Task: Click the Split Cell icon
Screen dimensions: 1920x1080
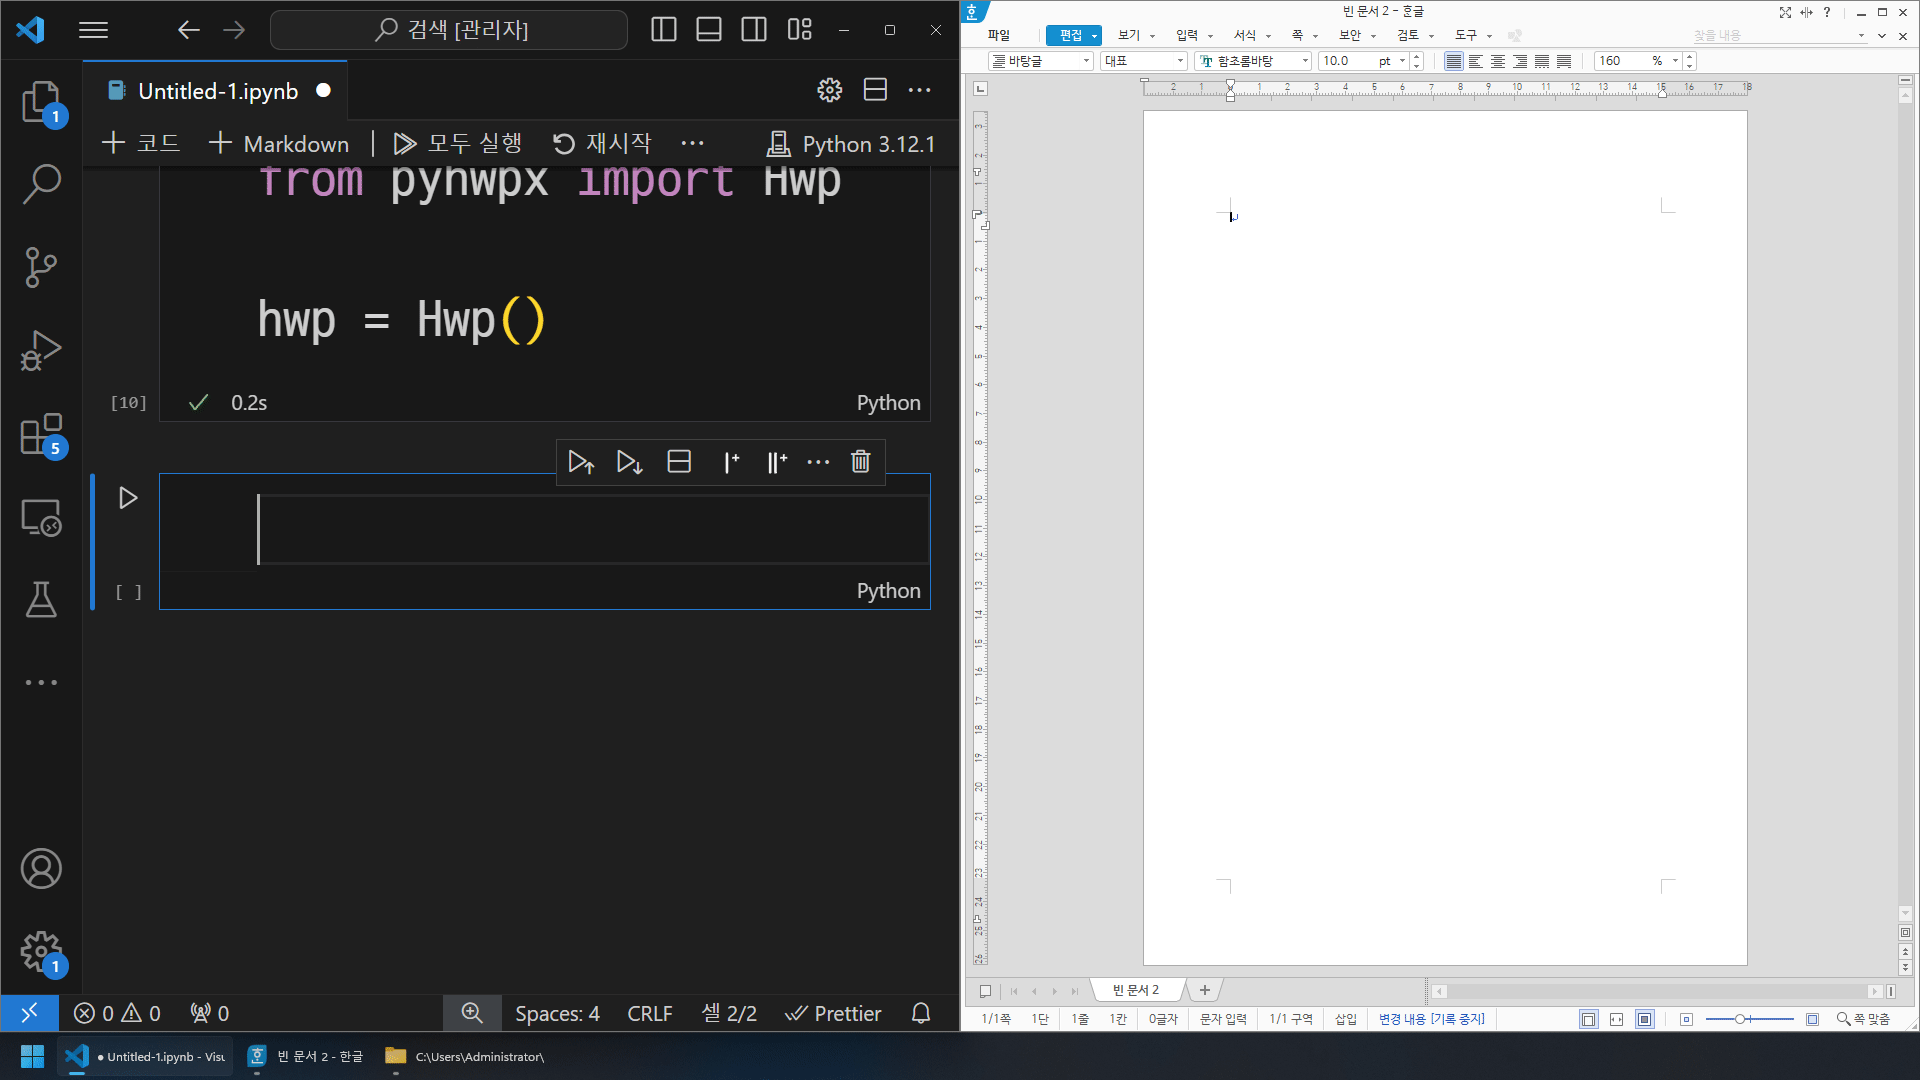Action: click(678, 462)
